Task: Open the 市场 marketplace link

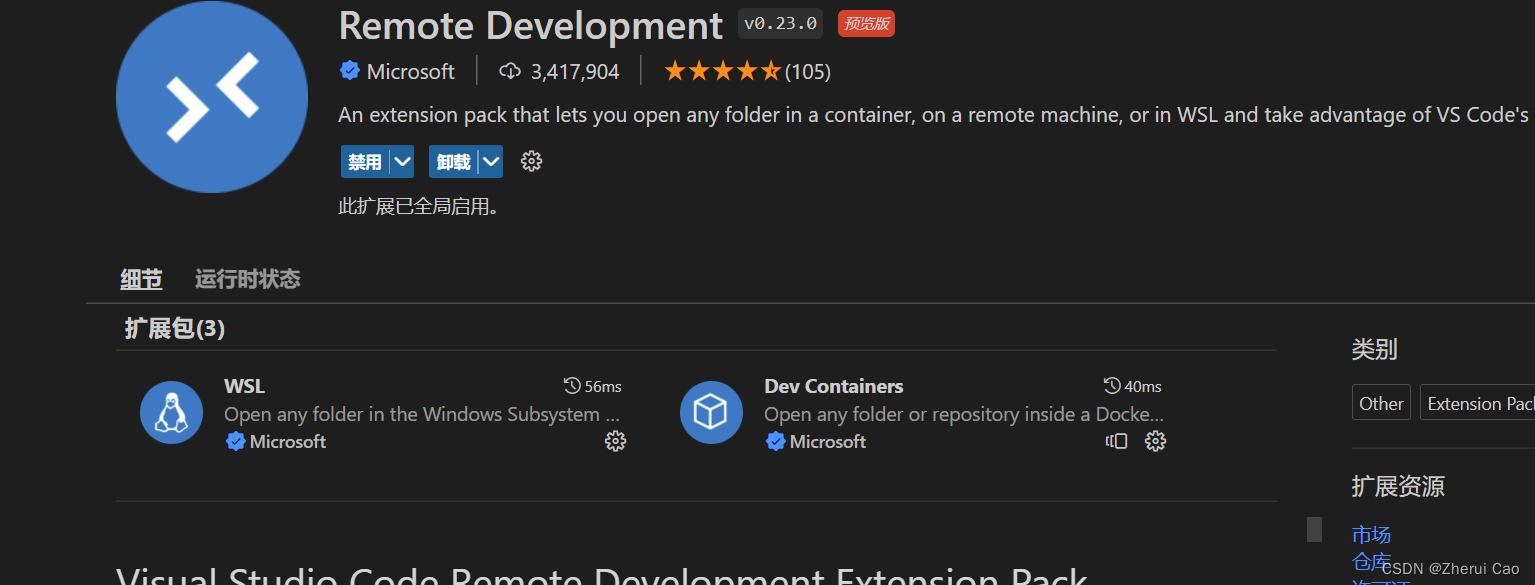Action: point(1371,534)
